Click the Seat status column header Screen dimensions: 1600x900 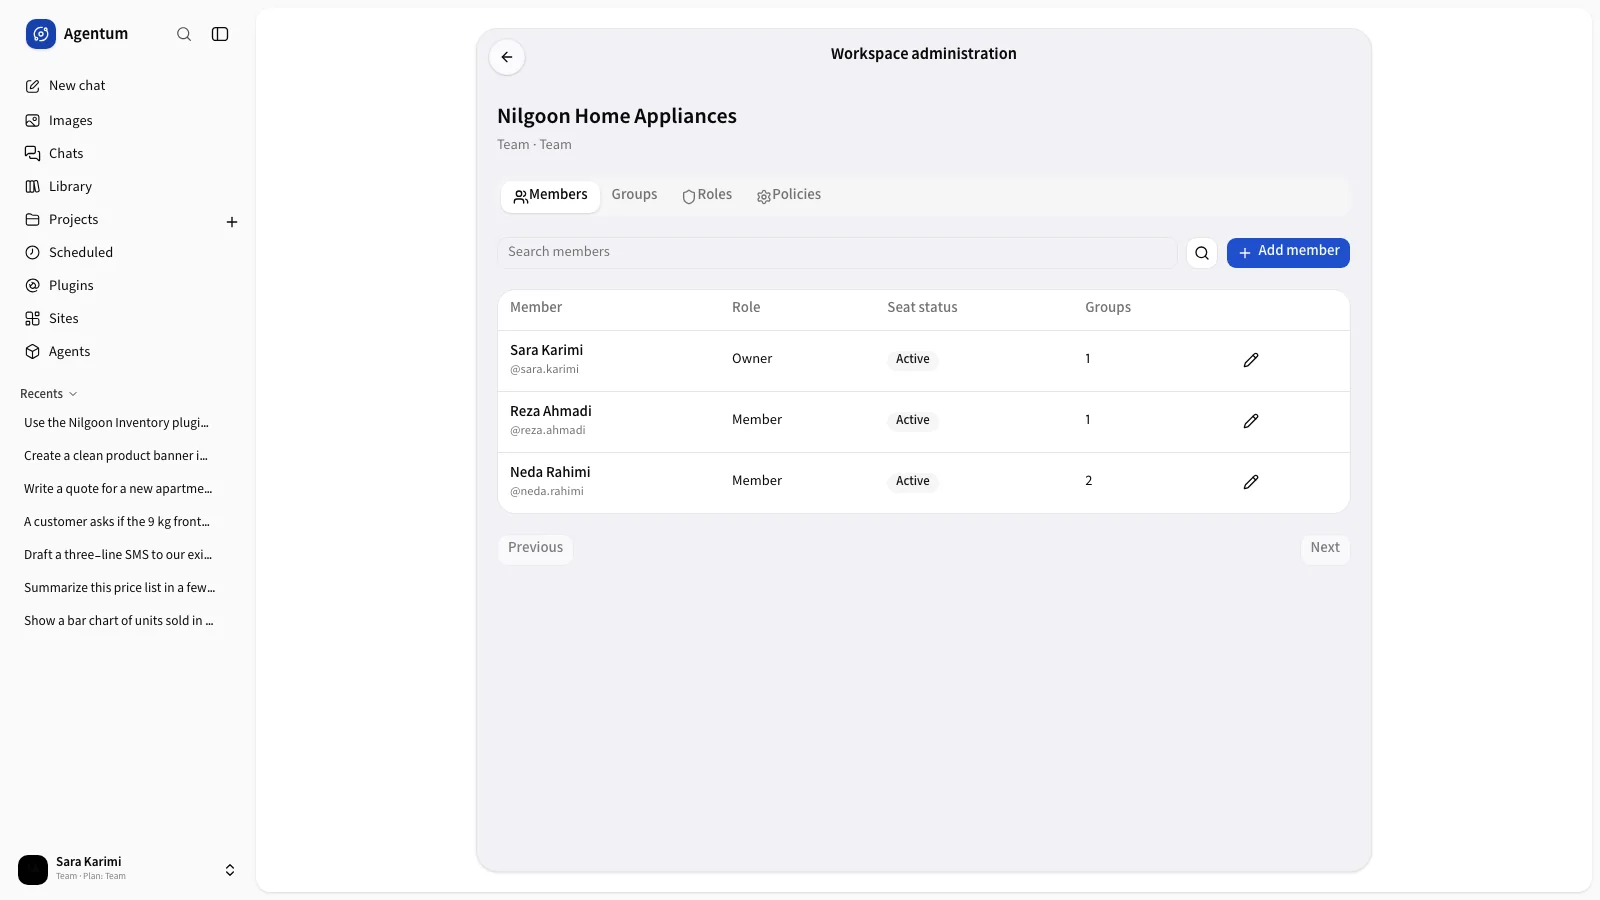922,307
